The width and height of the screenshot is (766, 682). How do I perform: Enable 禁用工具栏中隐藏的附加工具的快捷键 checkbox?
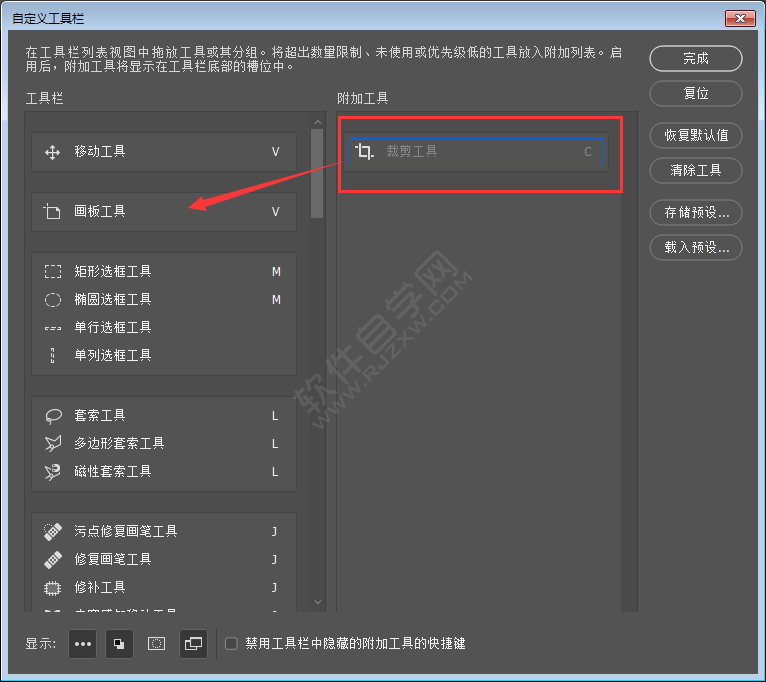pos(231,644)
